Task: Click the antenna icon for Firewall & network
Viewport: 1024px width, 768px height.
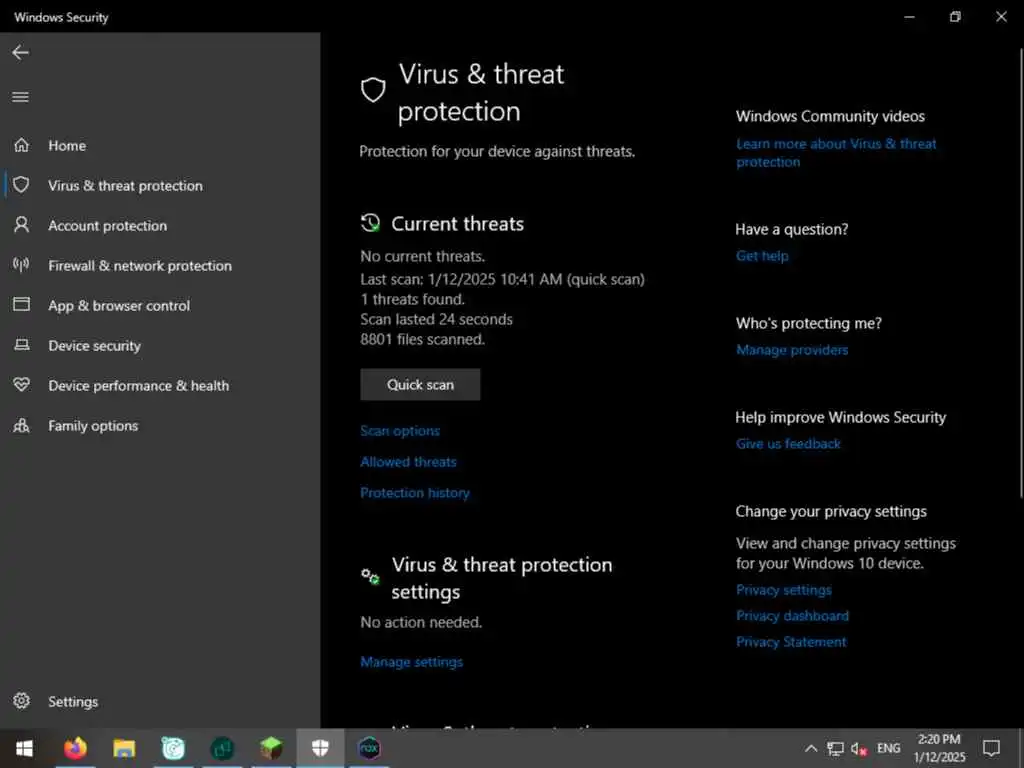Action: coord(22,264)
